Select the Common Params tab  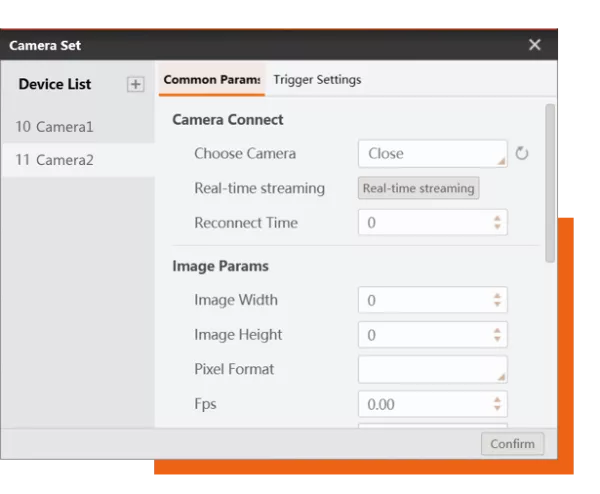click(211, 80)
